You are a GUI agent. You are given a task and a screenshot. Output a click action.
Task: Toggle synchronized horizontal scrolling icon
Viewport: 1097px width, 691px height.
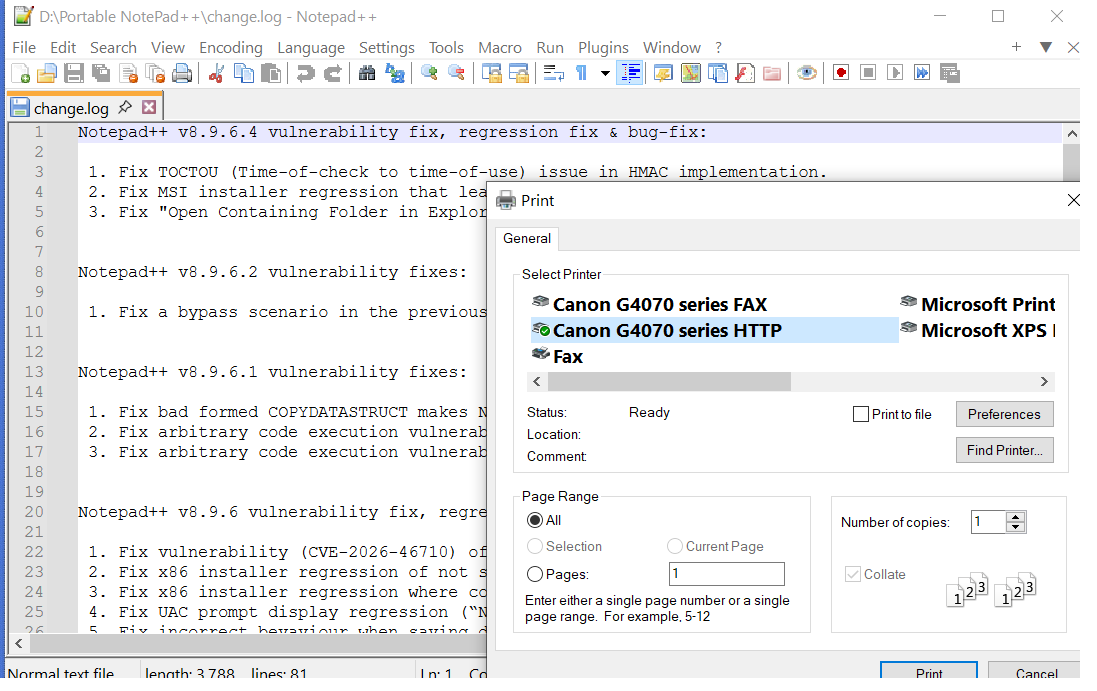(x=518, y=73)
